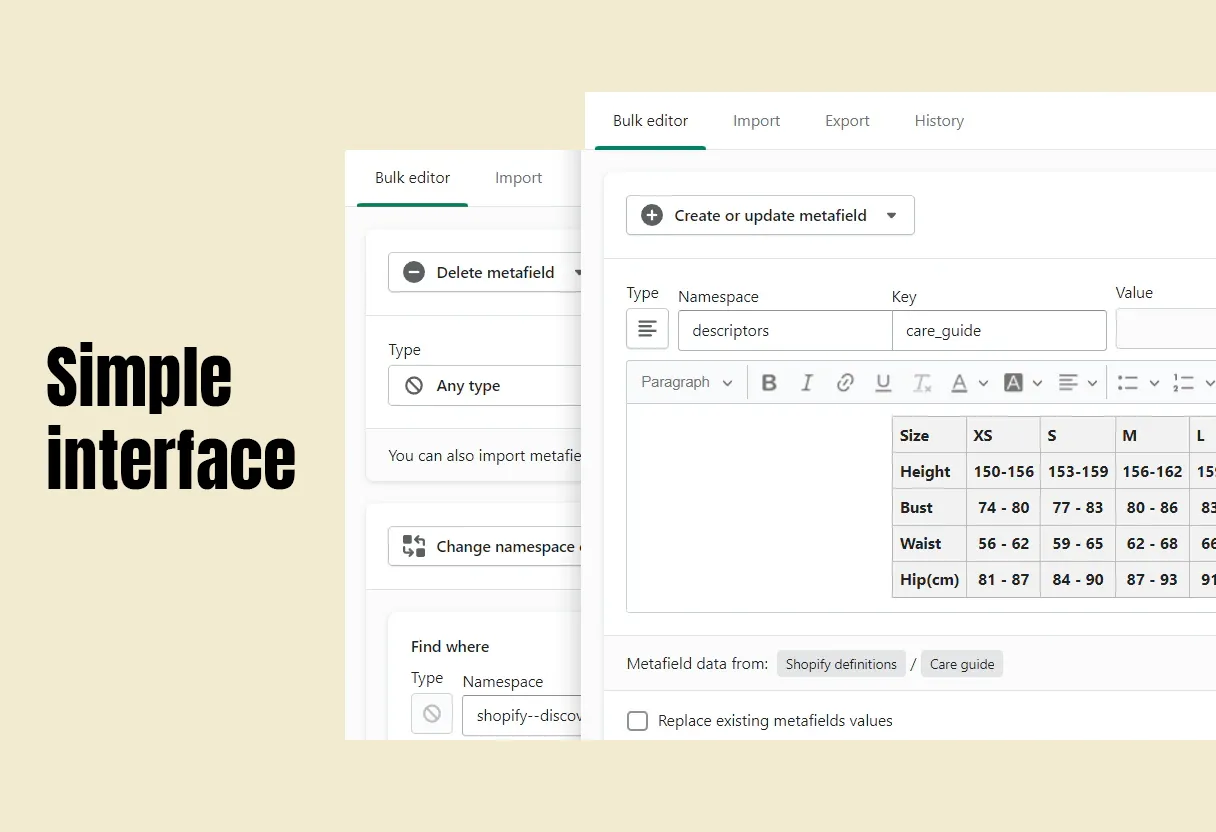
Task: Click the numbered list icon
Action: click(1184, 383)
